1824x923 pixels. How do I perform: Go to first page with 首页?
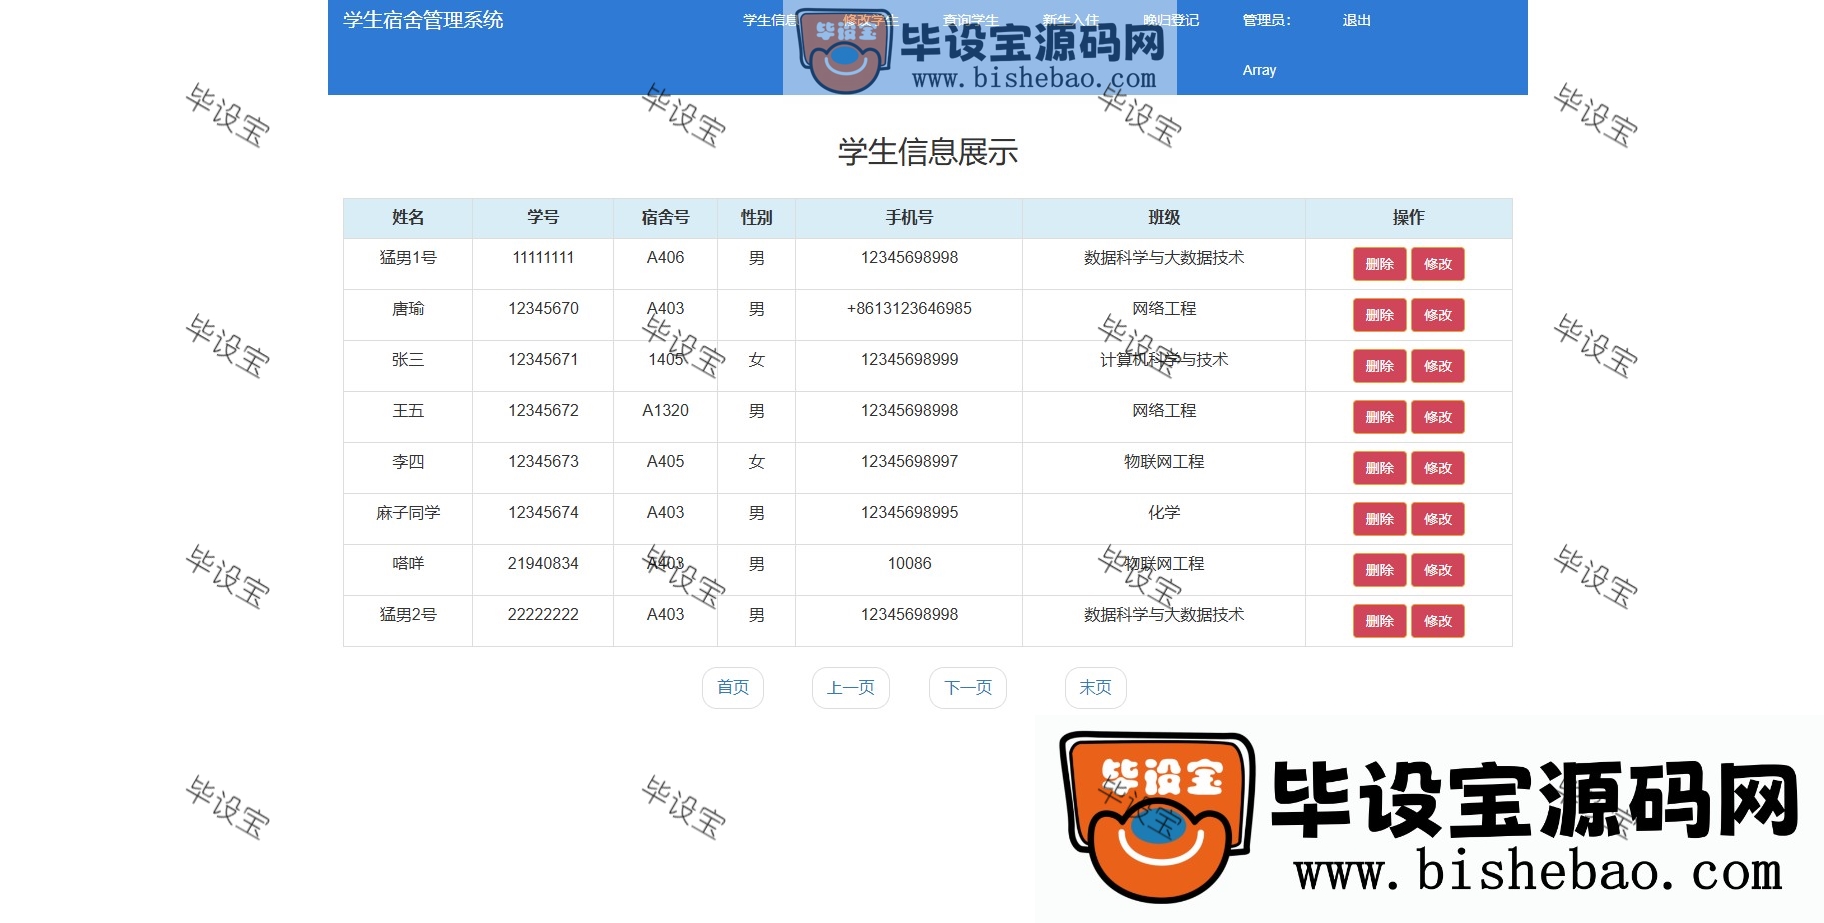[x=733, y=688]
